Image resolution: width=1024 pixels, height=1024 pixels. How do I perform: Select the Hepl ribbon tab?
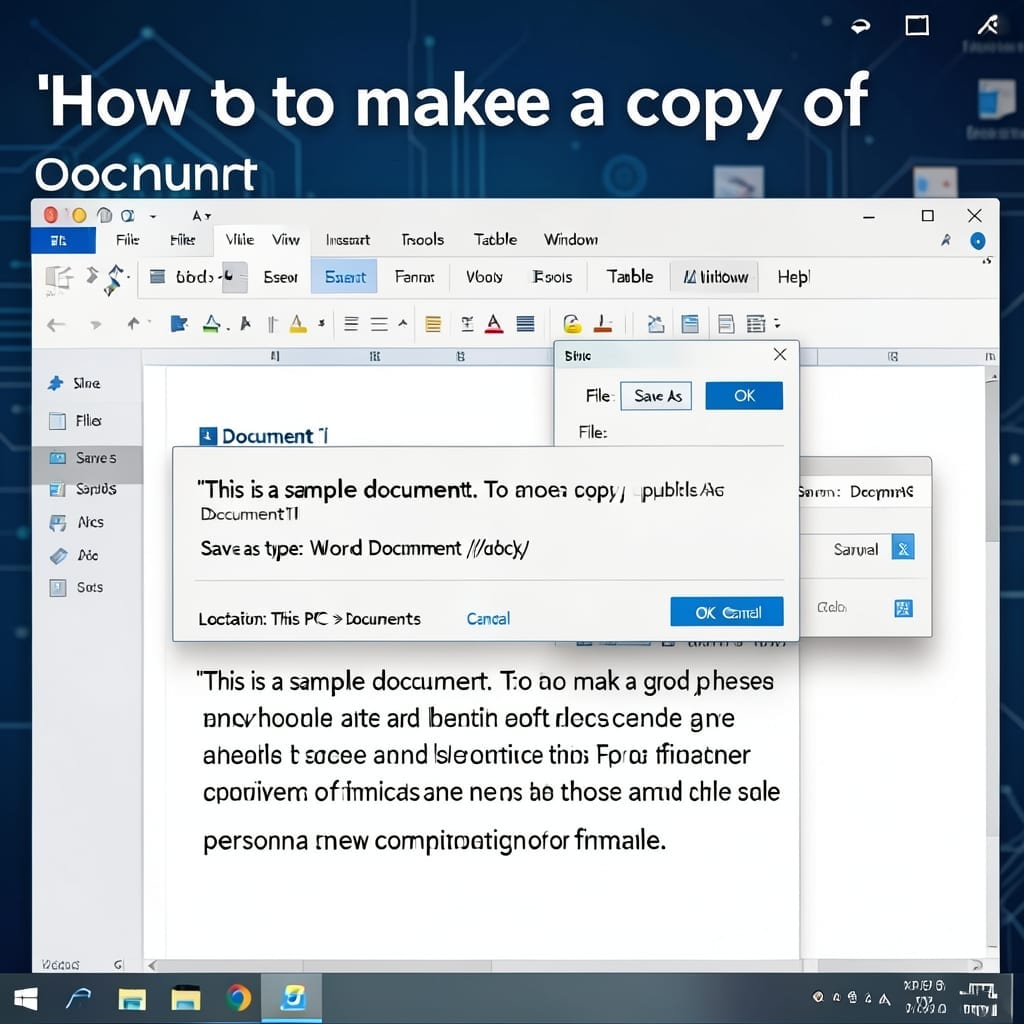[793, 277]
